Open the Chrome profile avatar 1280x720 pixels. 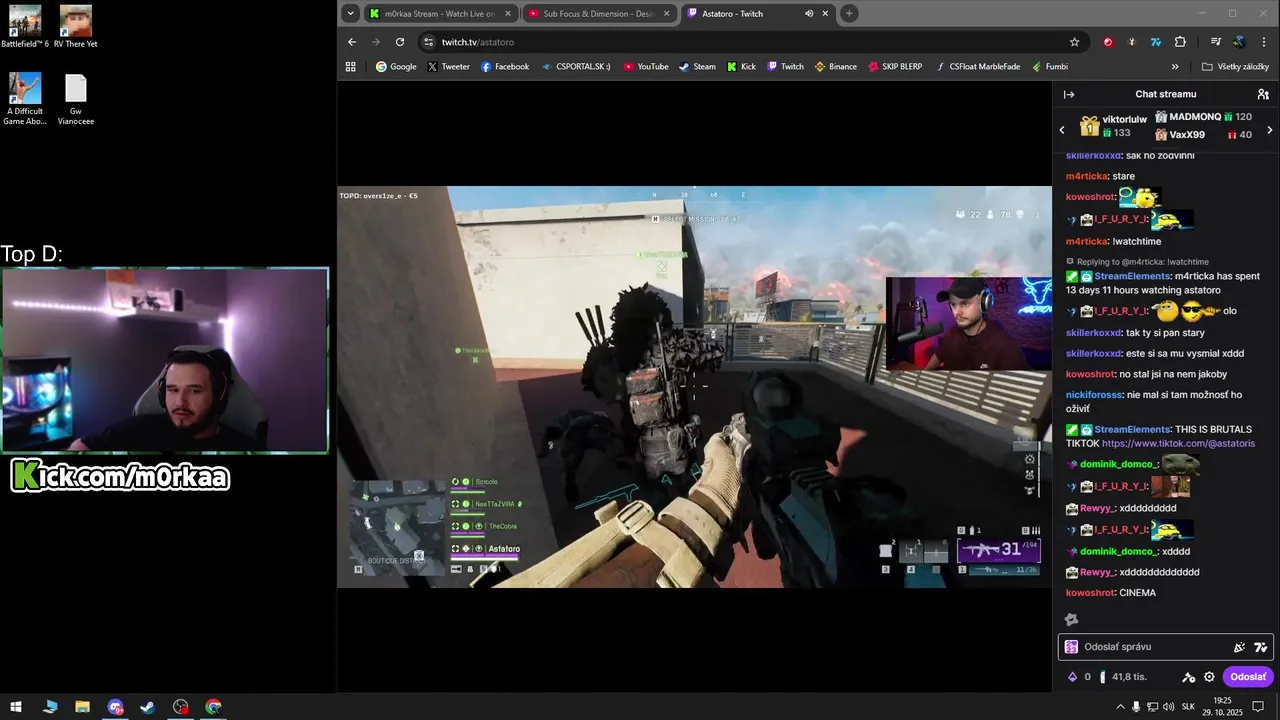(1239, 42)
